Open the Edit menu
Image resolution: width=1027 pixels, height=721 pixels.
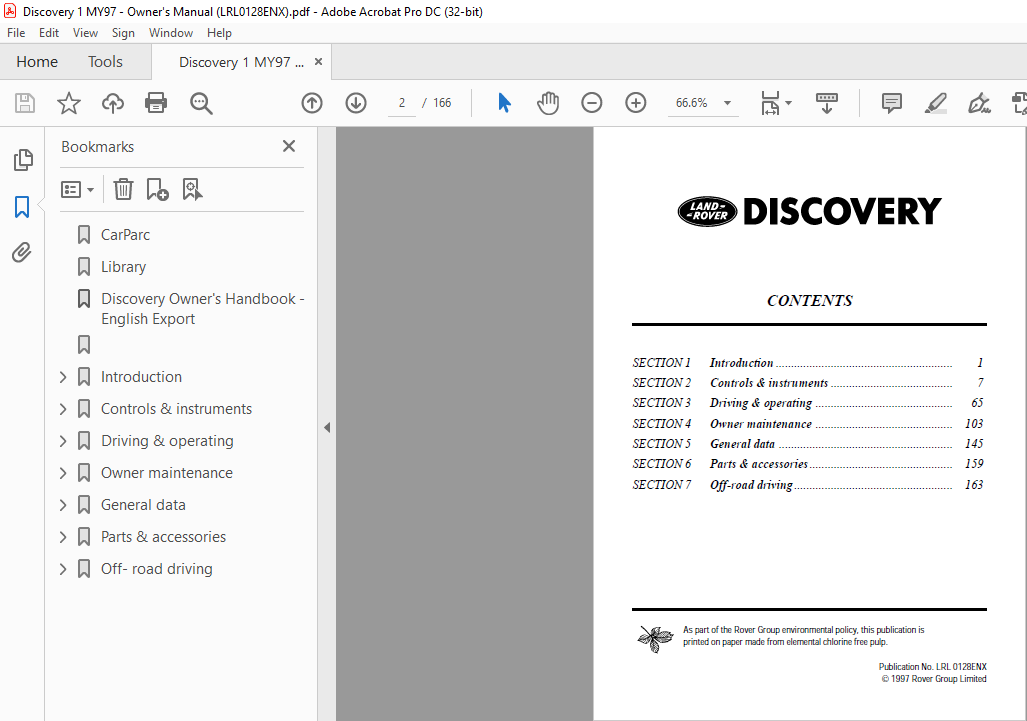coord(48,33)
